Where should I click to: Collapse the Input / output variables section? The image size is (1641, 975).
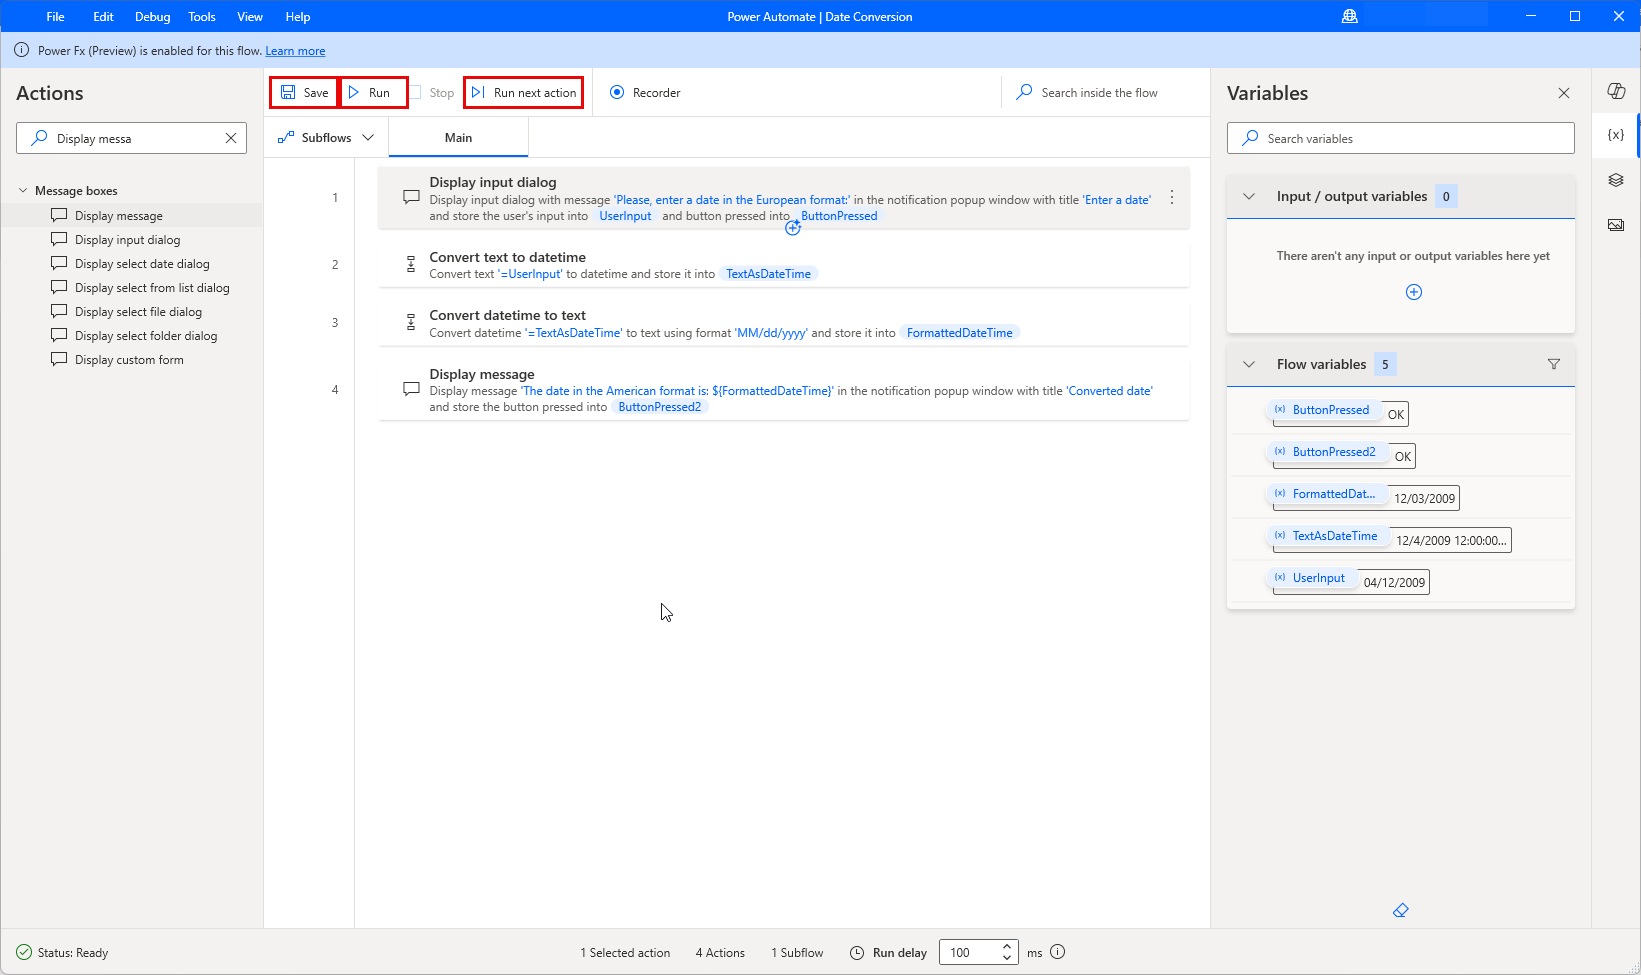pos(1249,196)
